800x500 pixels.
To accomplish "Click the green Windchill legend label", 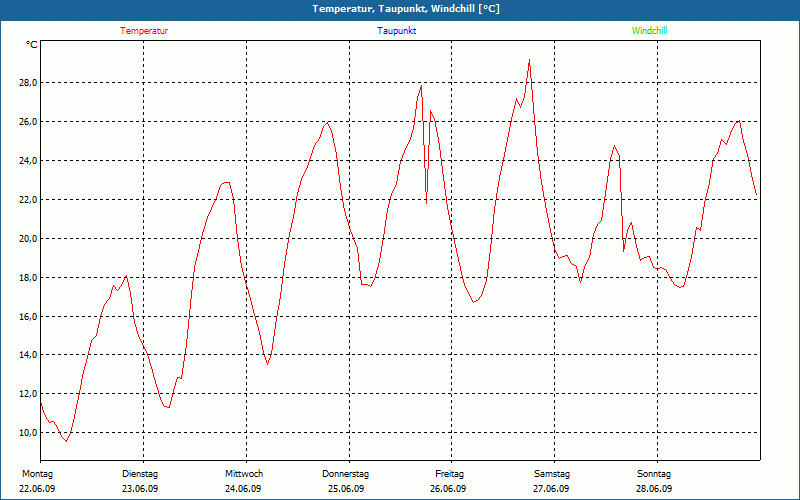I will point(649,31).
